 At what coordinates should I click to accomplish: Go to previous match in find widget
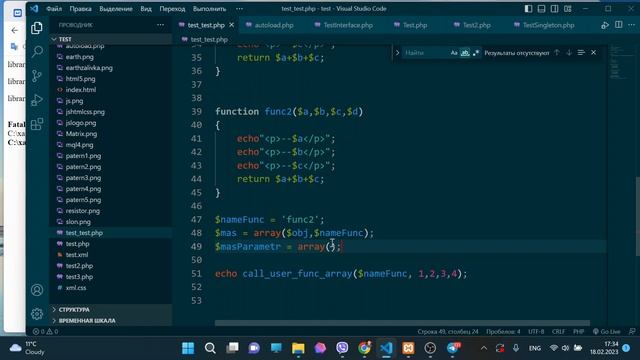tap(557, 53)
